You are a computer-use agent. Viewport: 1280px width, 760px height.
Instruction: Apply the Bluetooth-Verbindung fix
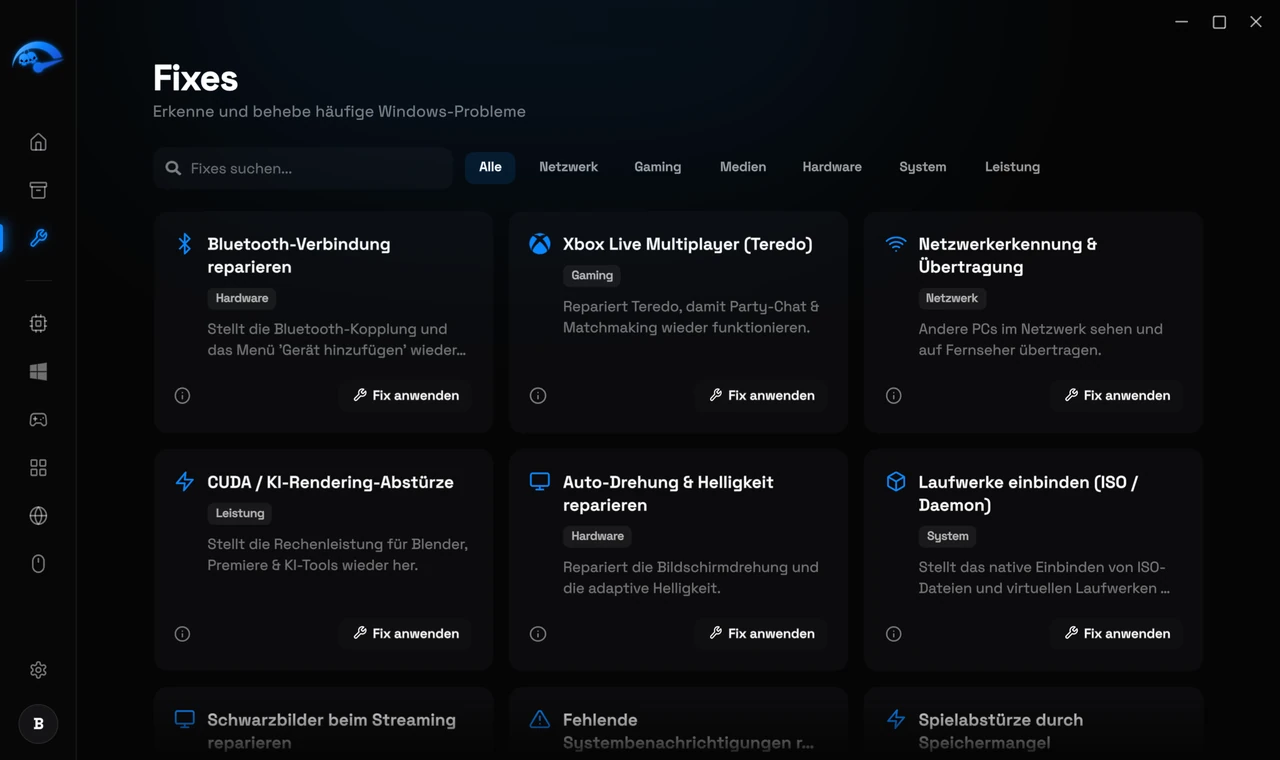point(406,396)
